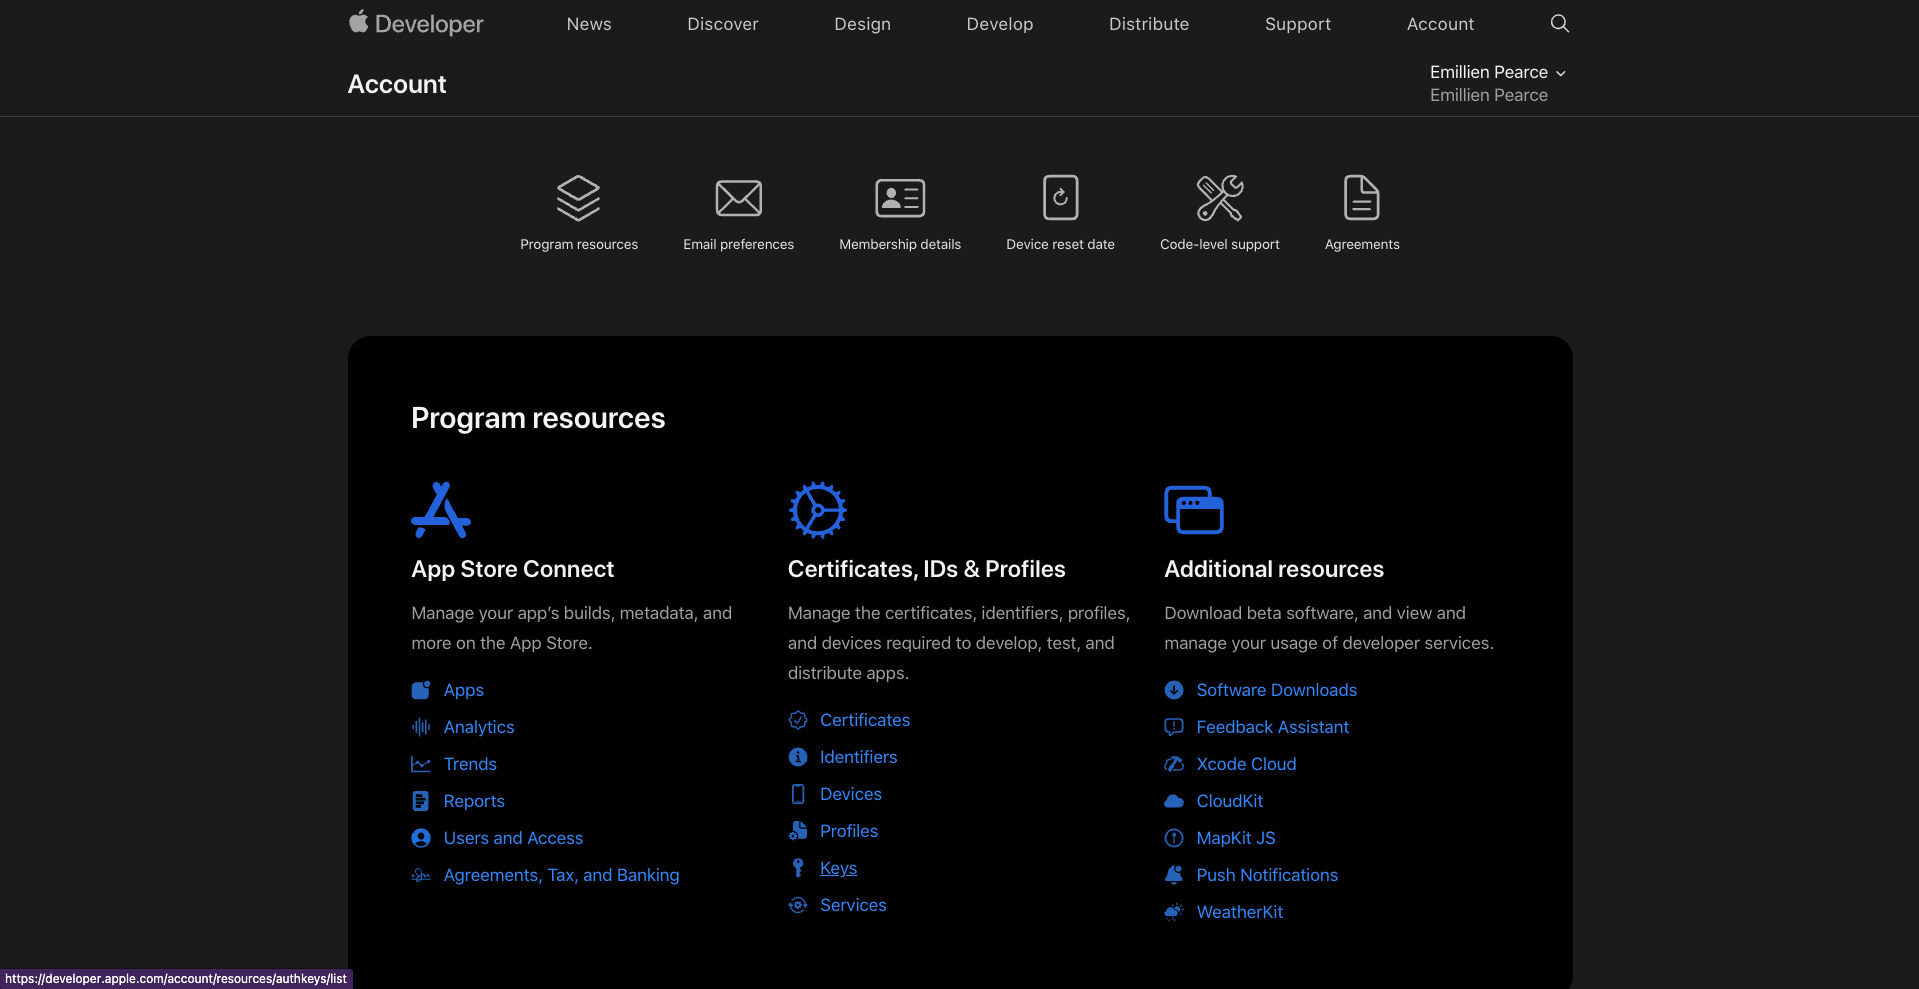Image resolution: width=1919 pixels, height=989 pixels.
Task: Expand the Emillien Pearce account dropdown
Action: click(x=1497, y=72)
